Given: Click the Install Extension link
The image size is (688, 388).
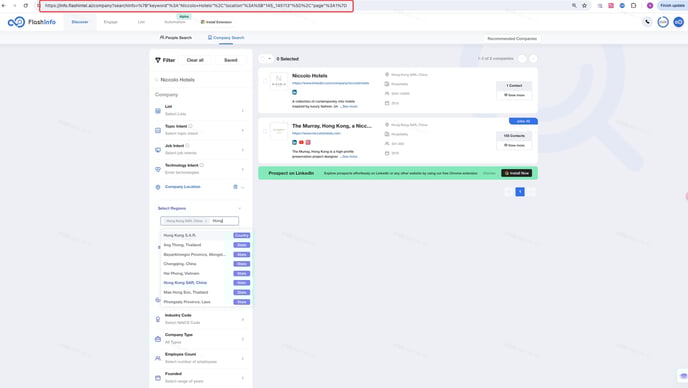Looking at the screenshot, I should tap(216, 22).
